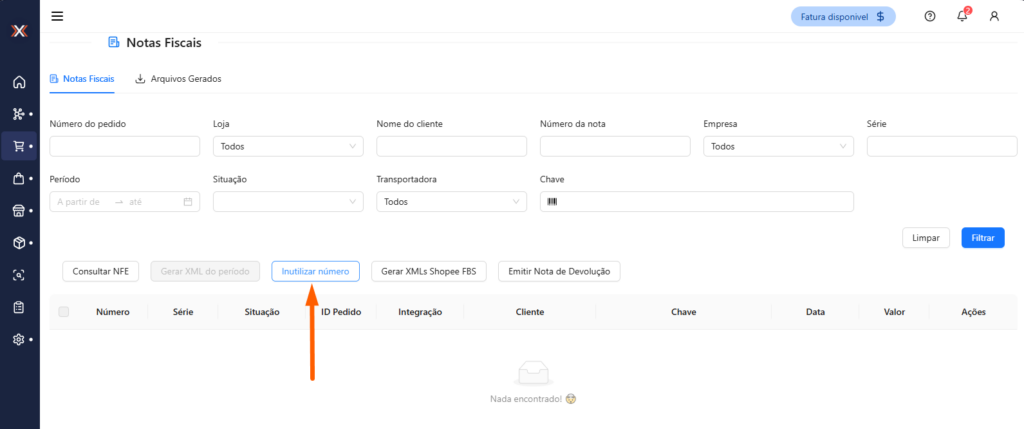Screen dimensions: 1024x429
Task: Expand the Transportadora dropdown
Action: (x=451, y=202)
